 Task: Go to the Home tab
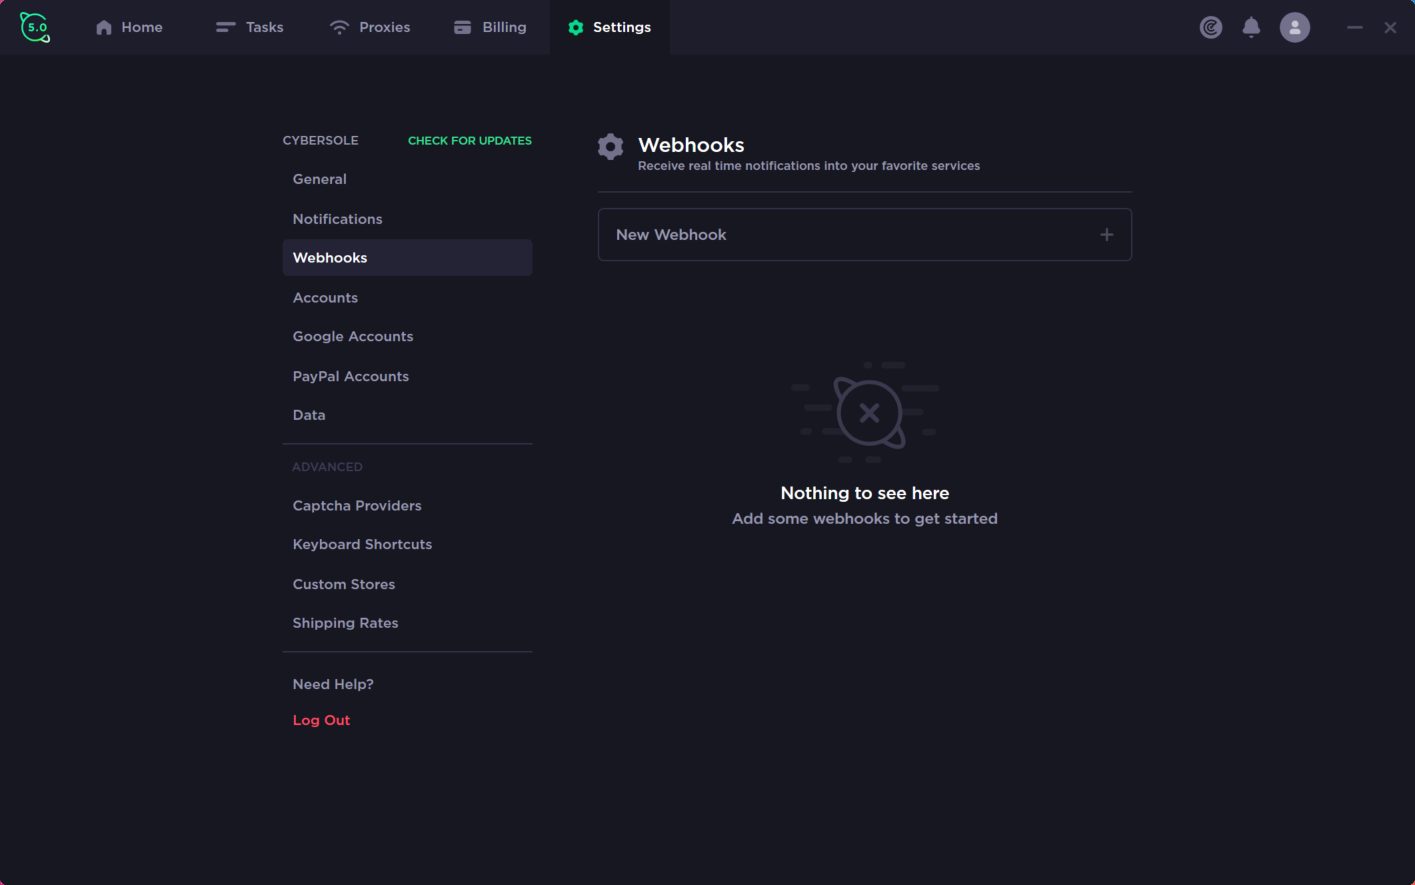coord(129,27)
